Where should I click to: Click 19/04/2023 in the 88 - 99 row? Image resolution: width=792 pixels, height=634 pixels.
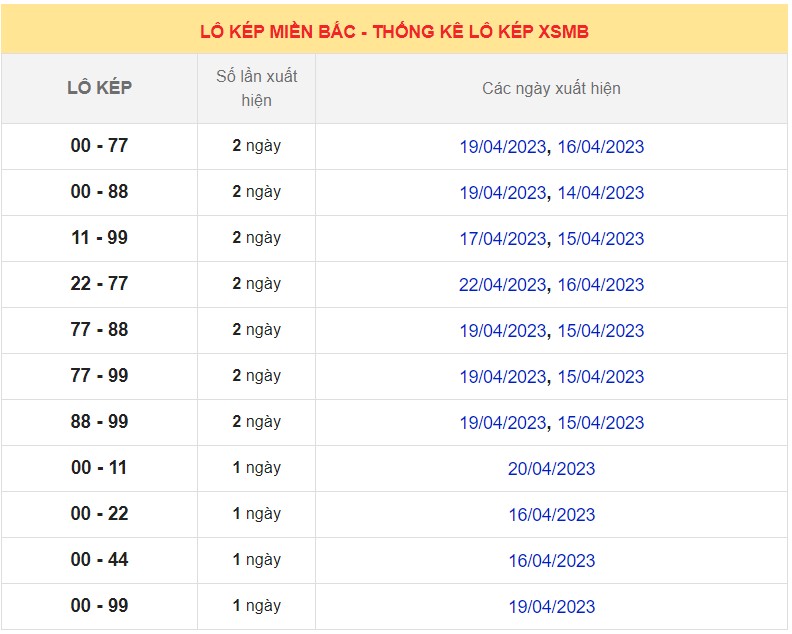(502, 423)
